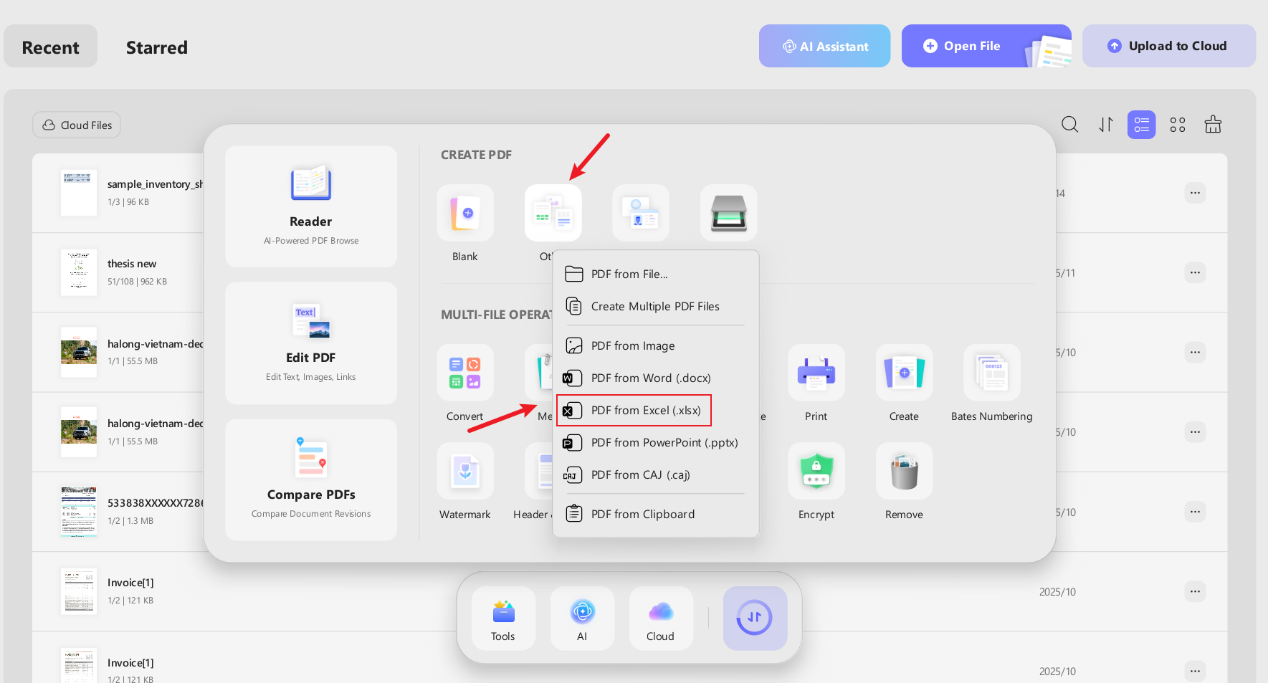
Task: Click the Tools dock button
Action: [503, 618]
